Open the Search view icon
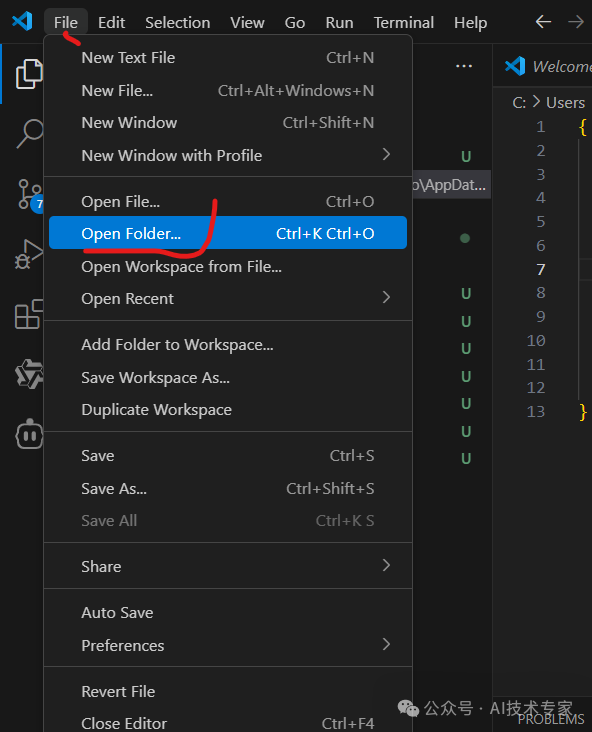Viewport: 592px width, 732px height. click(30, 134)
